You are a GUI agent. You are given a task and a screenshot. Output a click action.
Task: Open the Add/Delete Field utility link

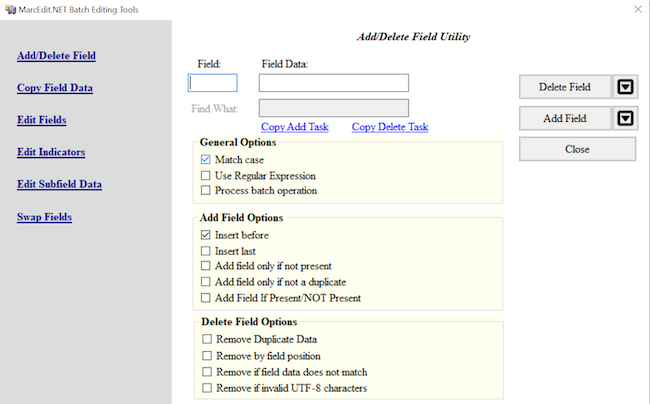(x=56, y=56)
